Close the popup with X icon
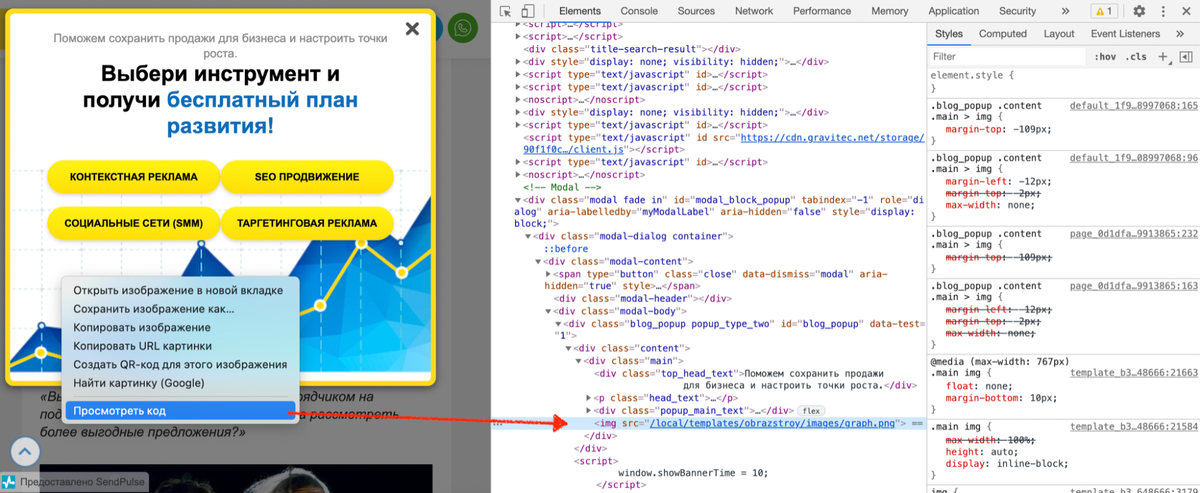 [412, 29]
